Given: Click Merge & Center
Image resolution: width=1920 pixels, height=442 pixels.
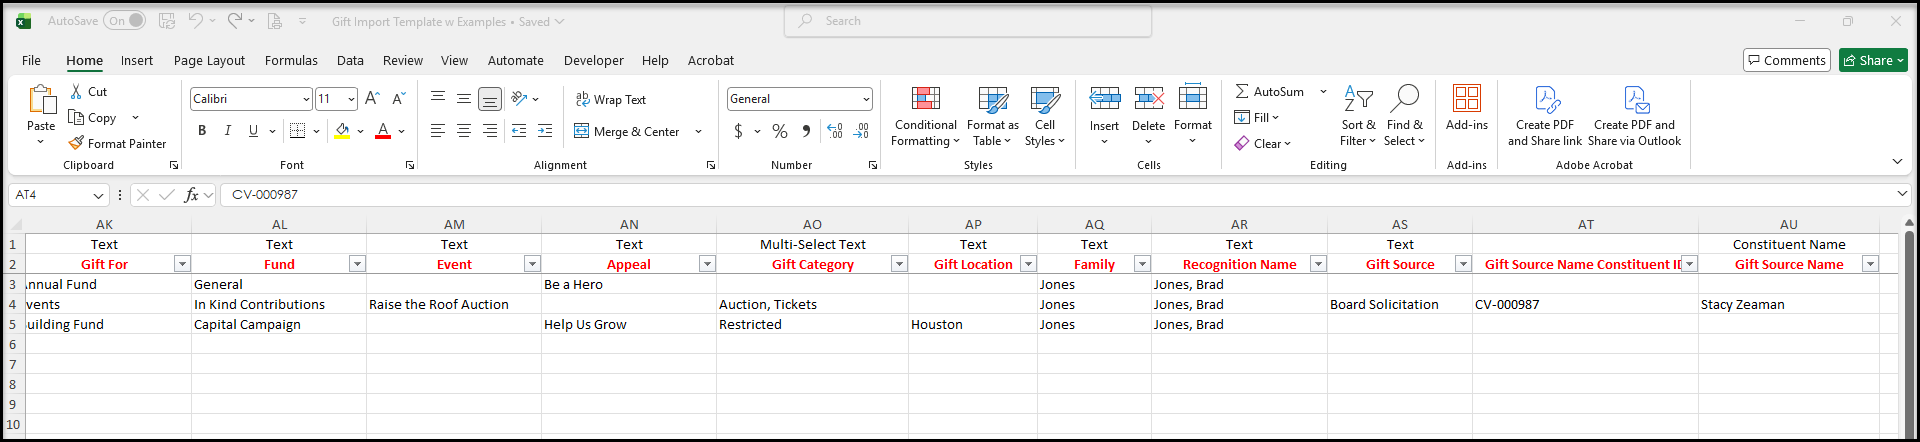Looking at the screenshot, I should [x=627, y=131].
